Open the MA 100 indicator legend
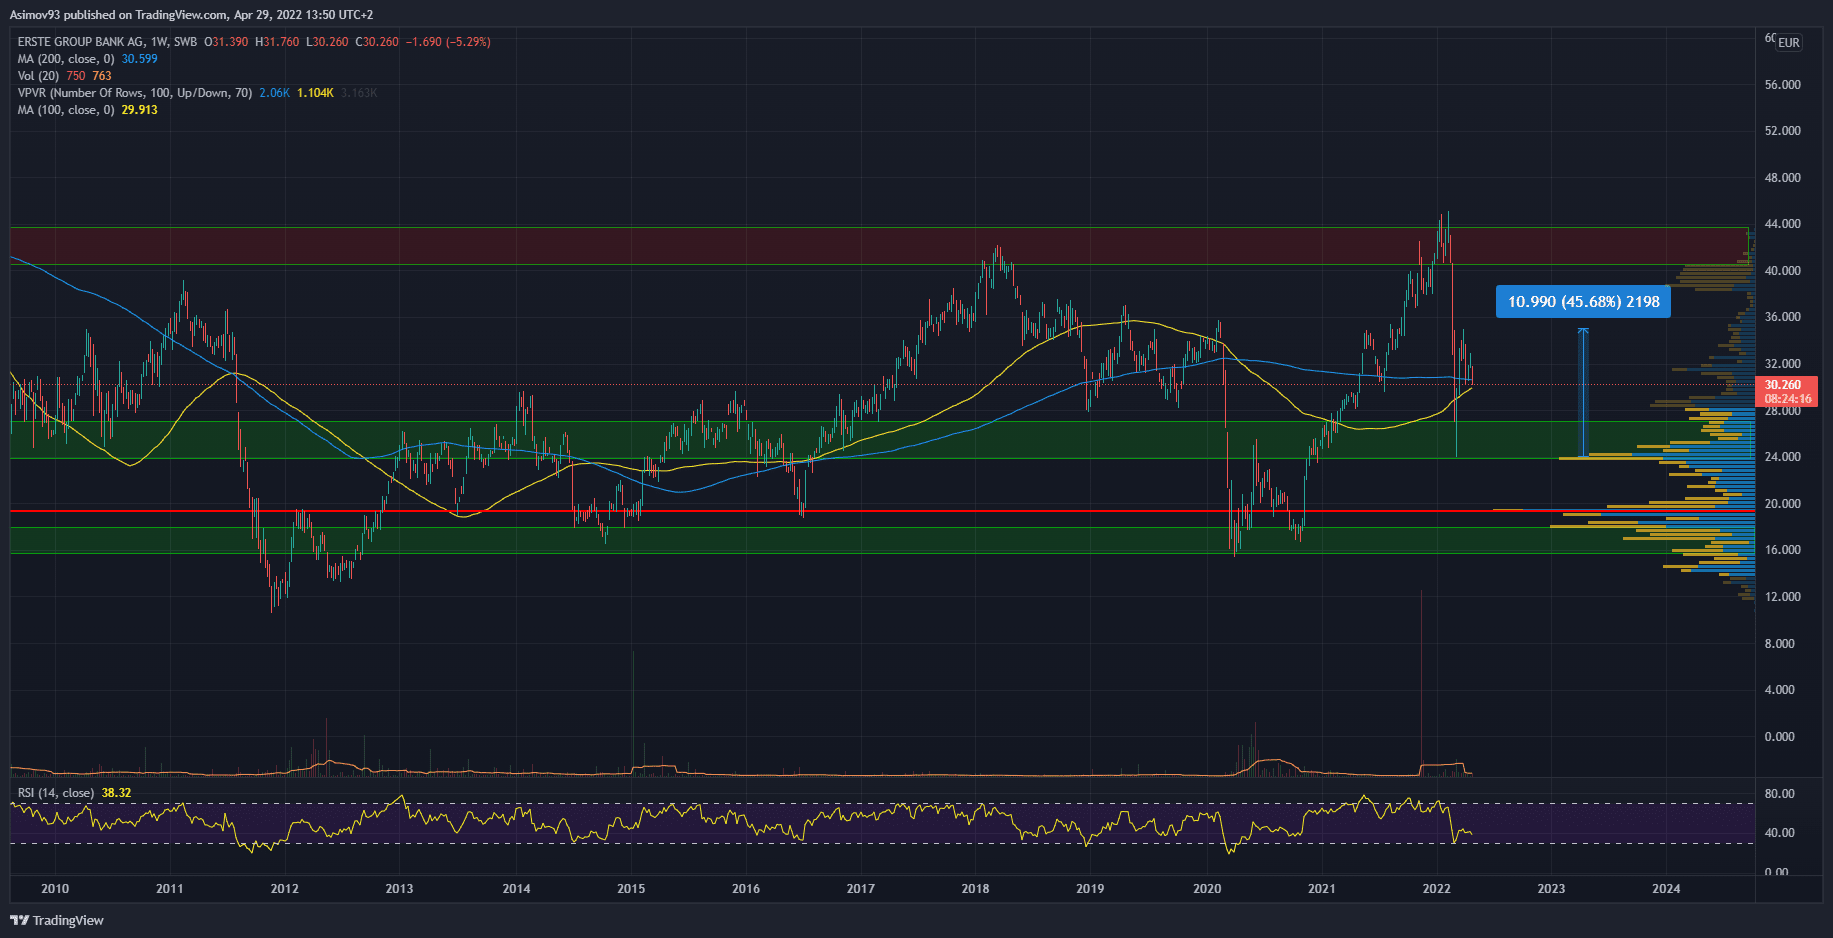The height and width of the screenshot is (938, 1833). pos(66,110)
